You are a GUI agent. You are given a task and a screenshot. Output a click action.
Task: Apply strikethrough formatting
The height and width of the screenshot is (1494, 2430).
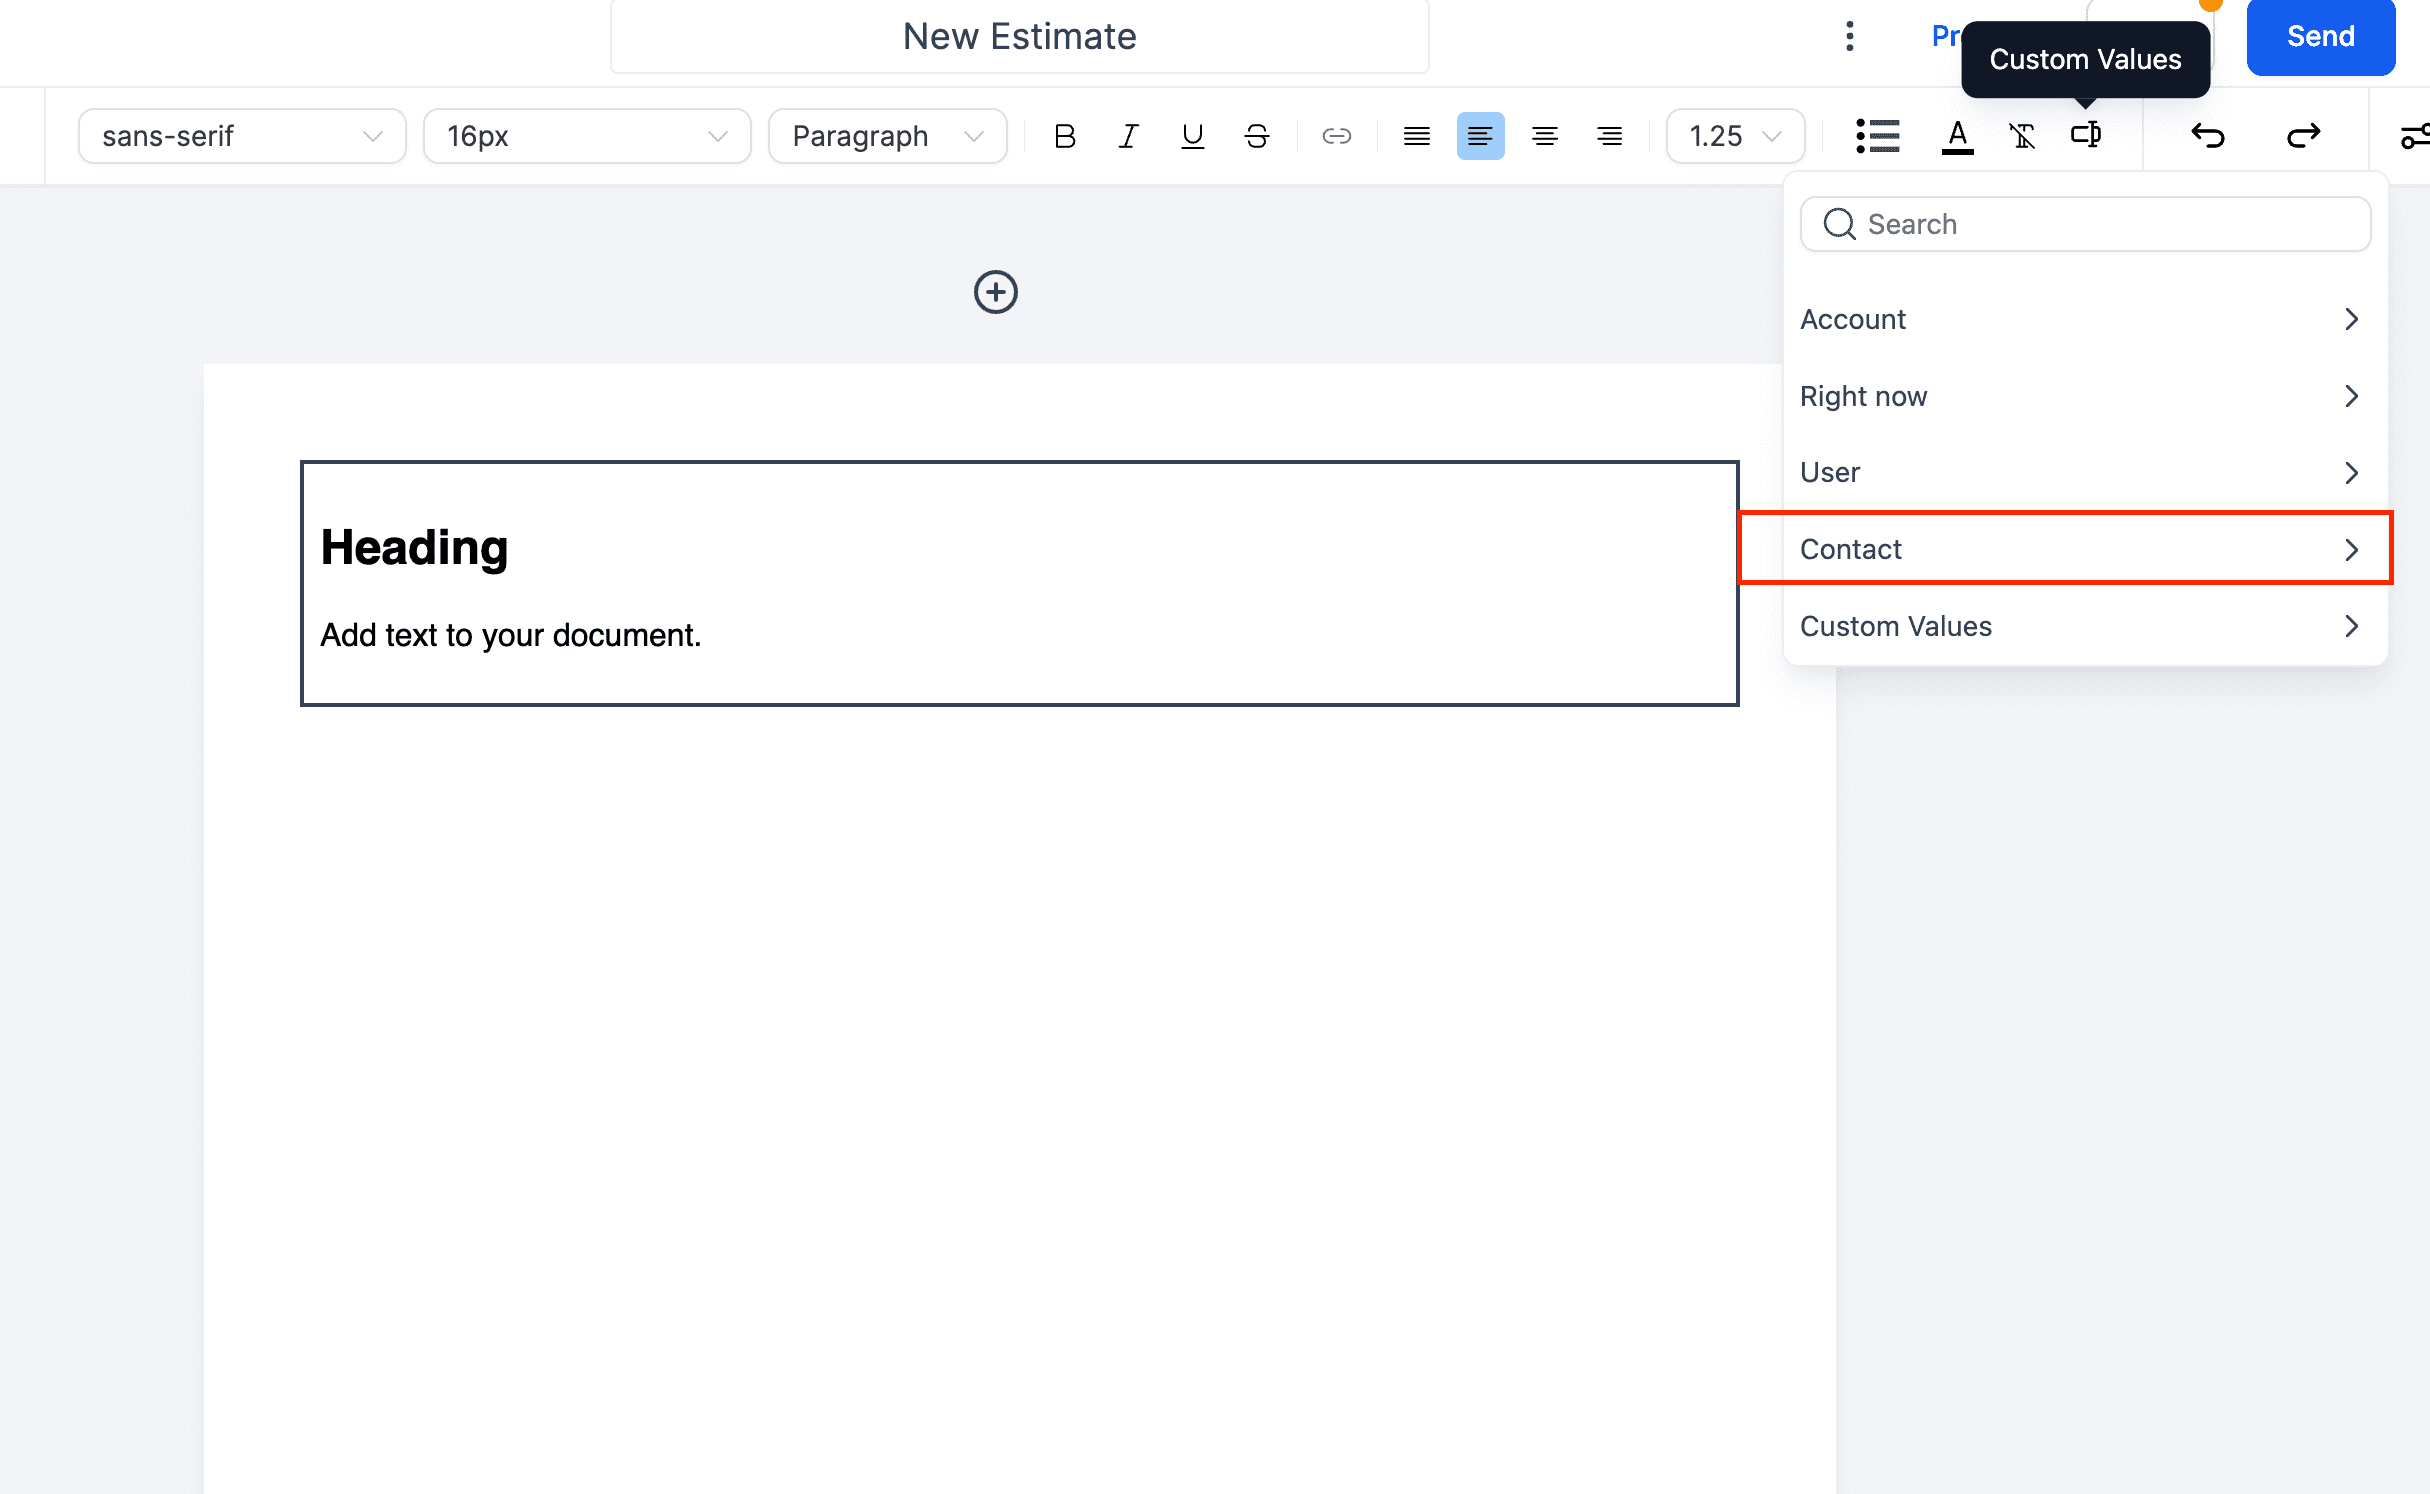tap(1257, 136)
